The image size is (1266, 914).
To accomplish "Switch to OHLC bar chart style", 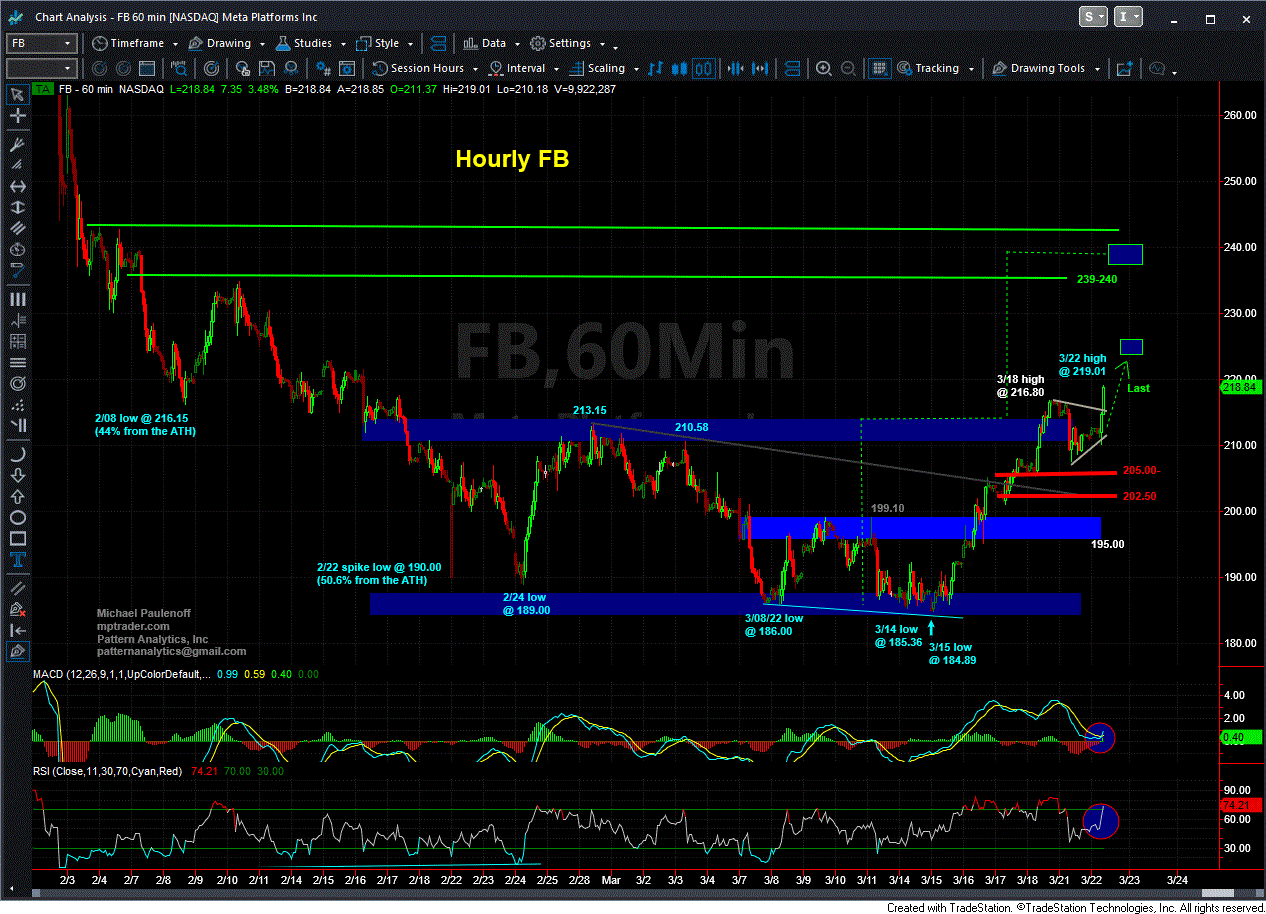I will (x=658, y=68).
